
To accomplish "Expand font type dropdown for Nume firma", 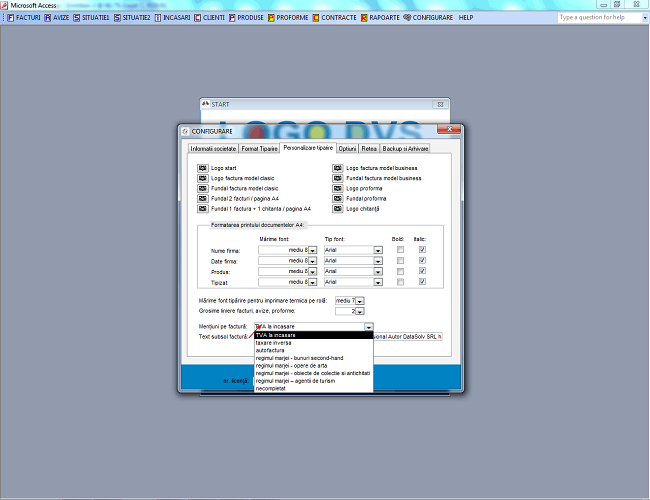I will click(x=378, y=250).
